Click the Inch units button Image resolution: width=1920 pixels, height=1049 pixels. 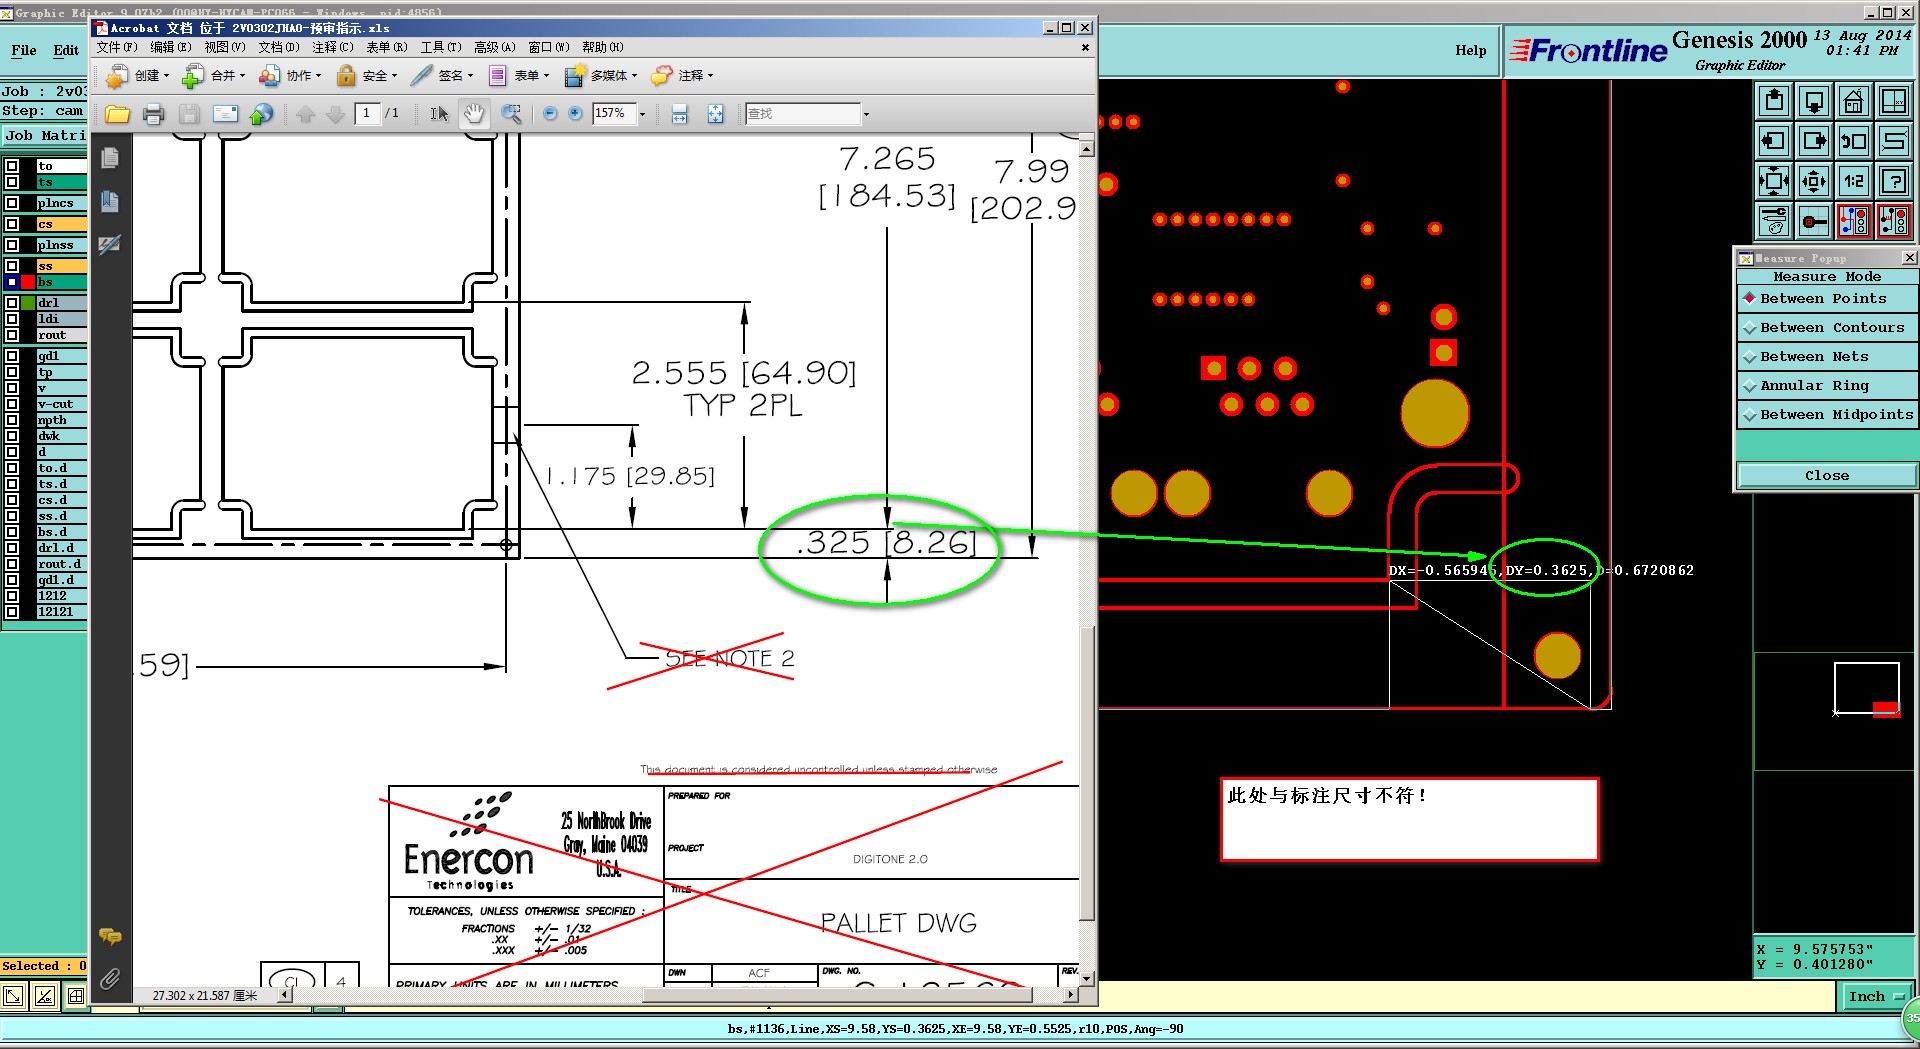click(1874, 996)
